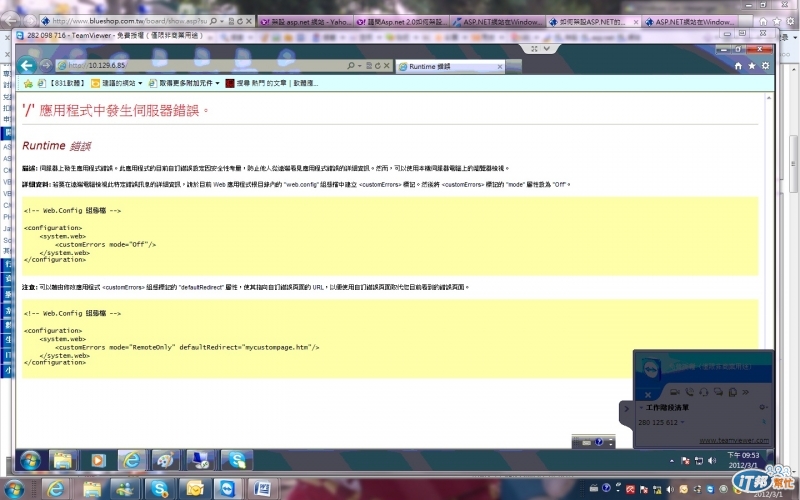Open the www.teamviewer.com link
The image size is (800, 500).
734,440
